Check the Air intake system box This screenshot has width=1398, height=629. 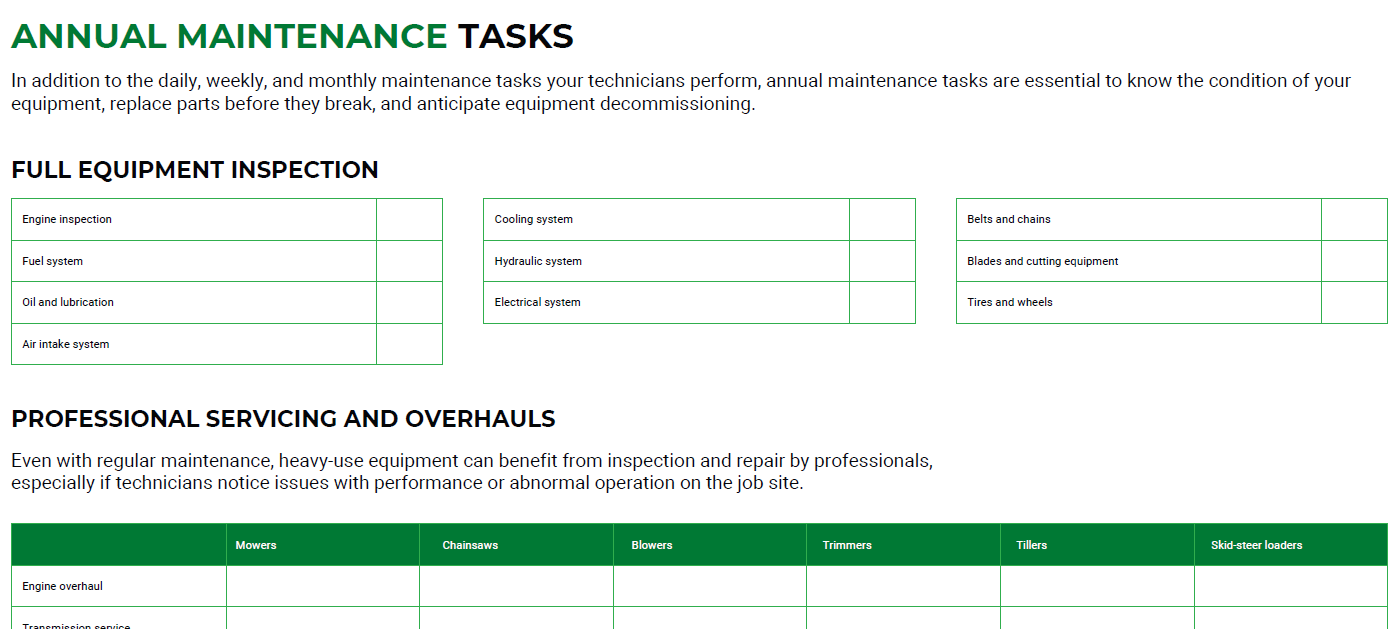409,343
